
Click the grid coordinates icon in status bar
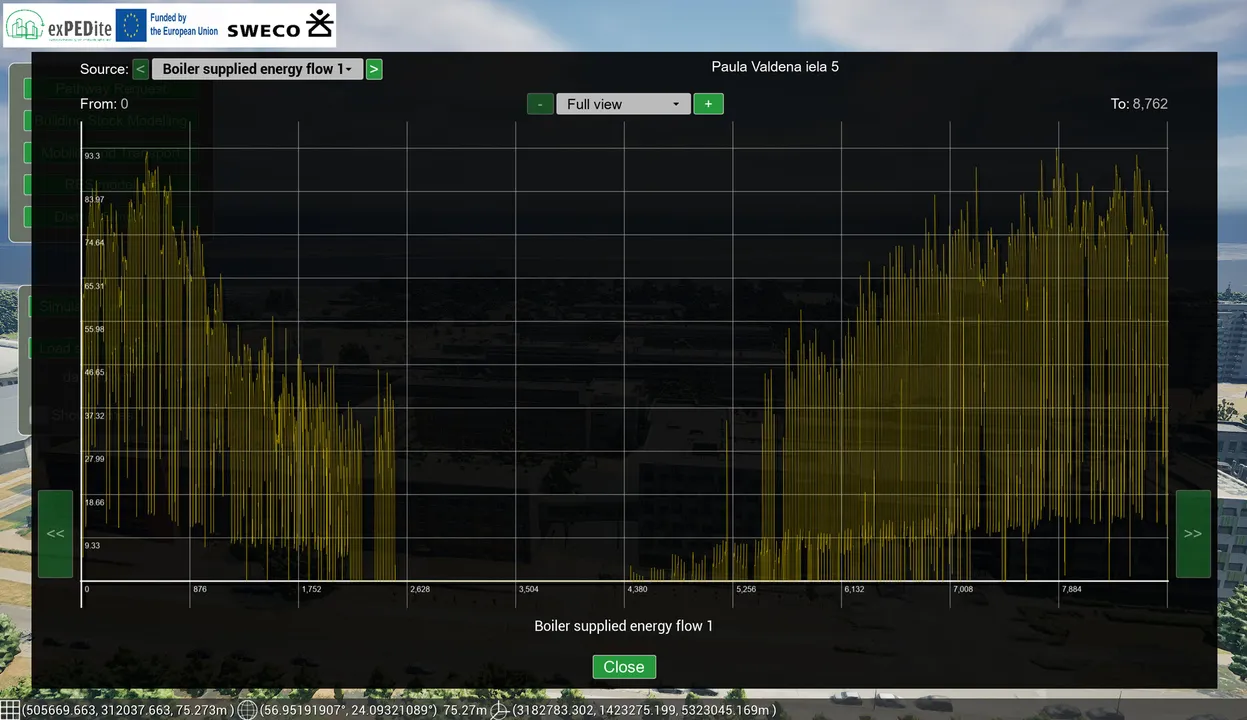[x=10, y=710]
